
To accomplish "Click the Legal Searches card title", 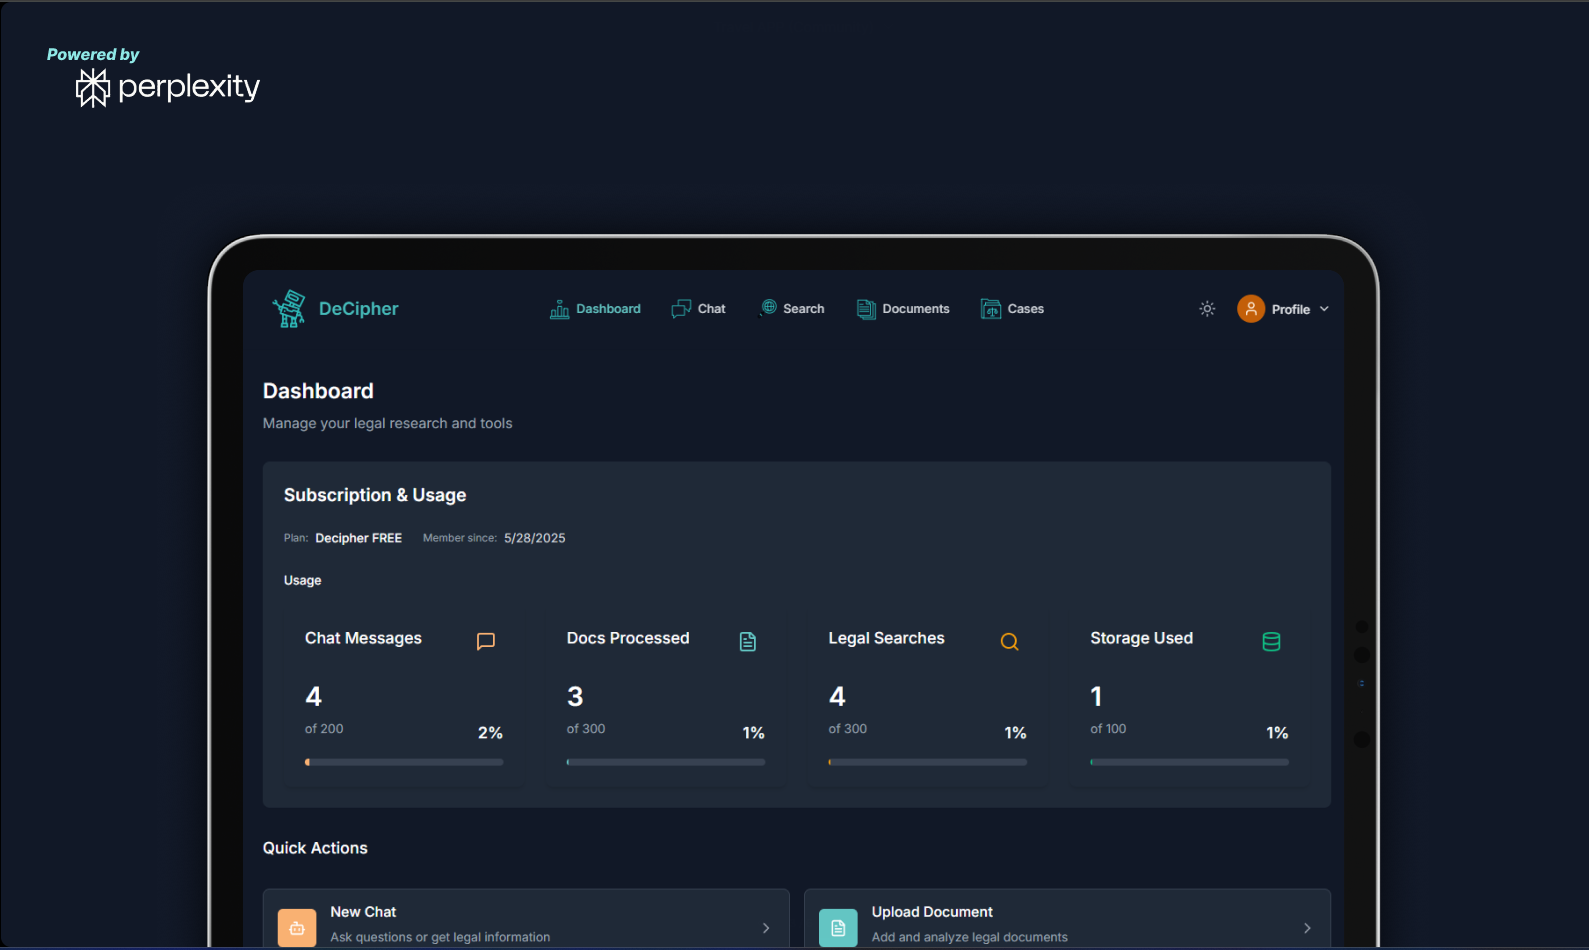I will [887, 638].
